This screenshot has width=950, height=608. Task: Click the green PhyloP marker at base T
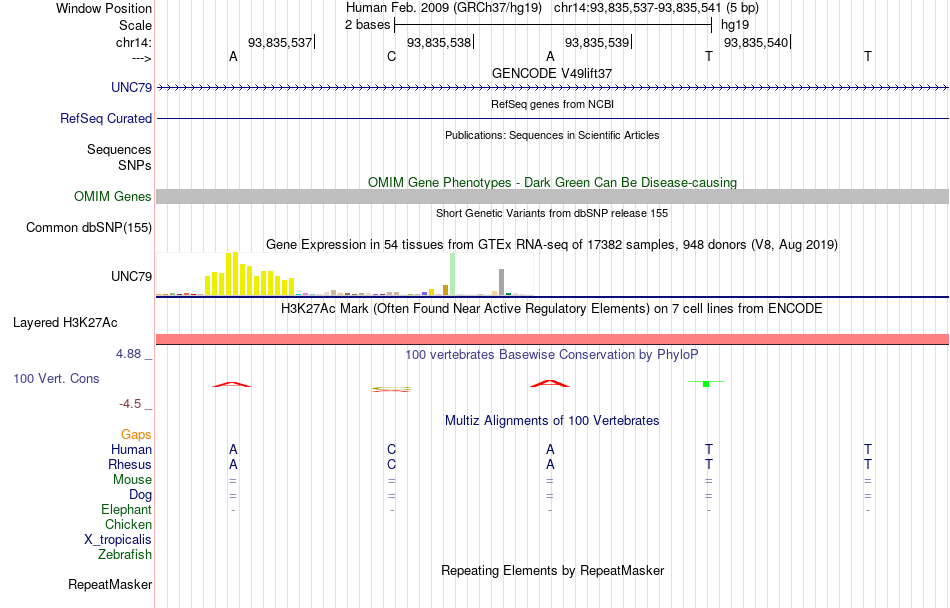tap(706, 383)
